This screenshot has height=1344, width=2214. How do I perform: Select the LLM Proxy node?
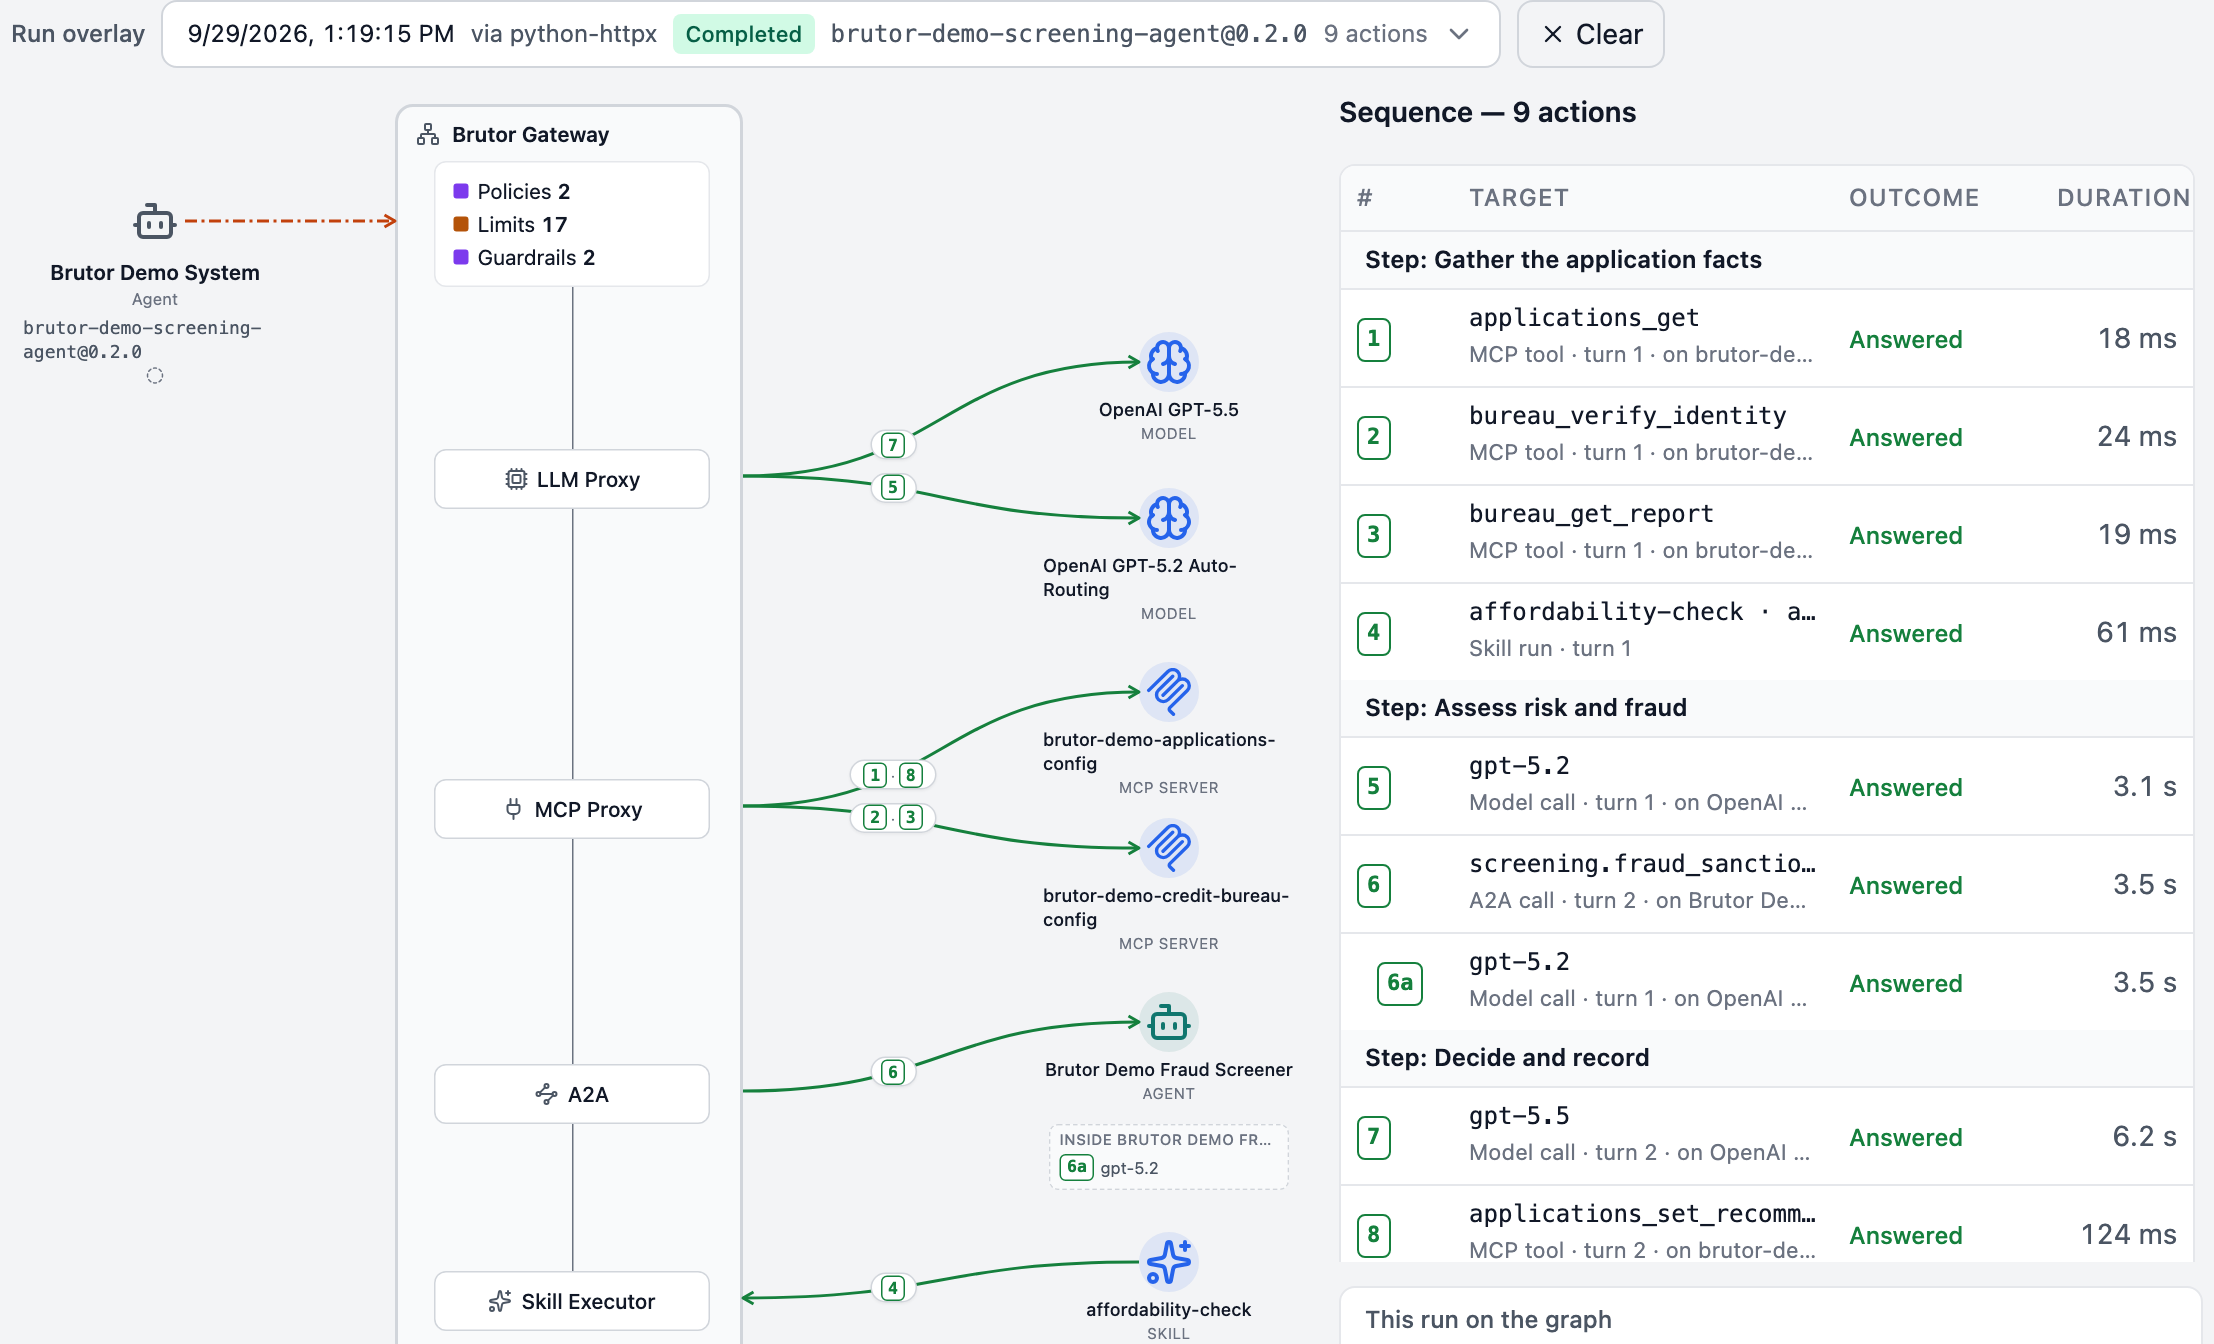[572, 479]
